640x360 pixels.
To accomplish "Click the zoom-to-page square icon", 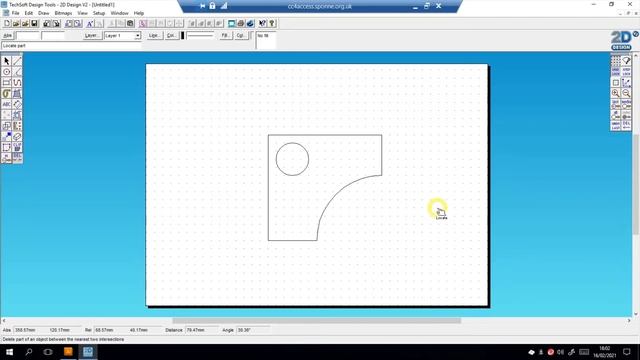I will (616, 82).
